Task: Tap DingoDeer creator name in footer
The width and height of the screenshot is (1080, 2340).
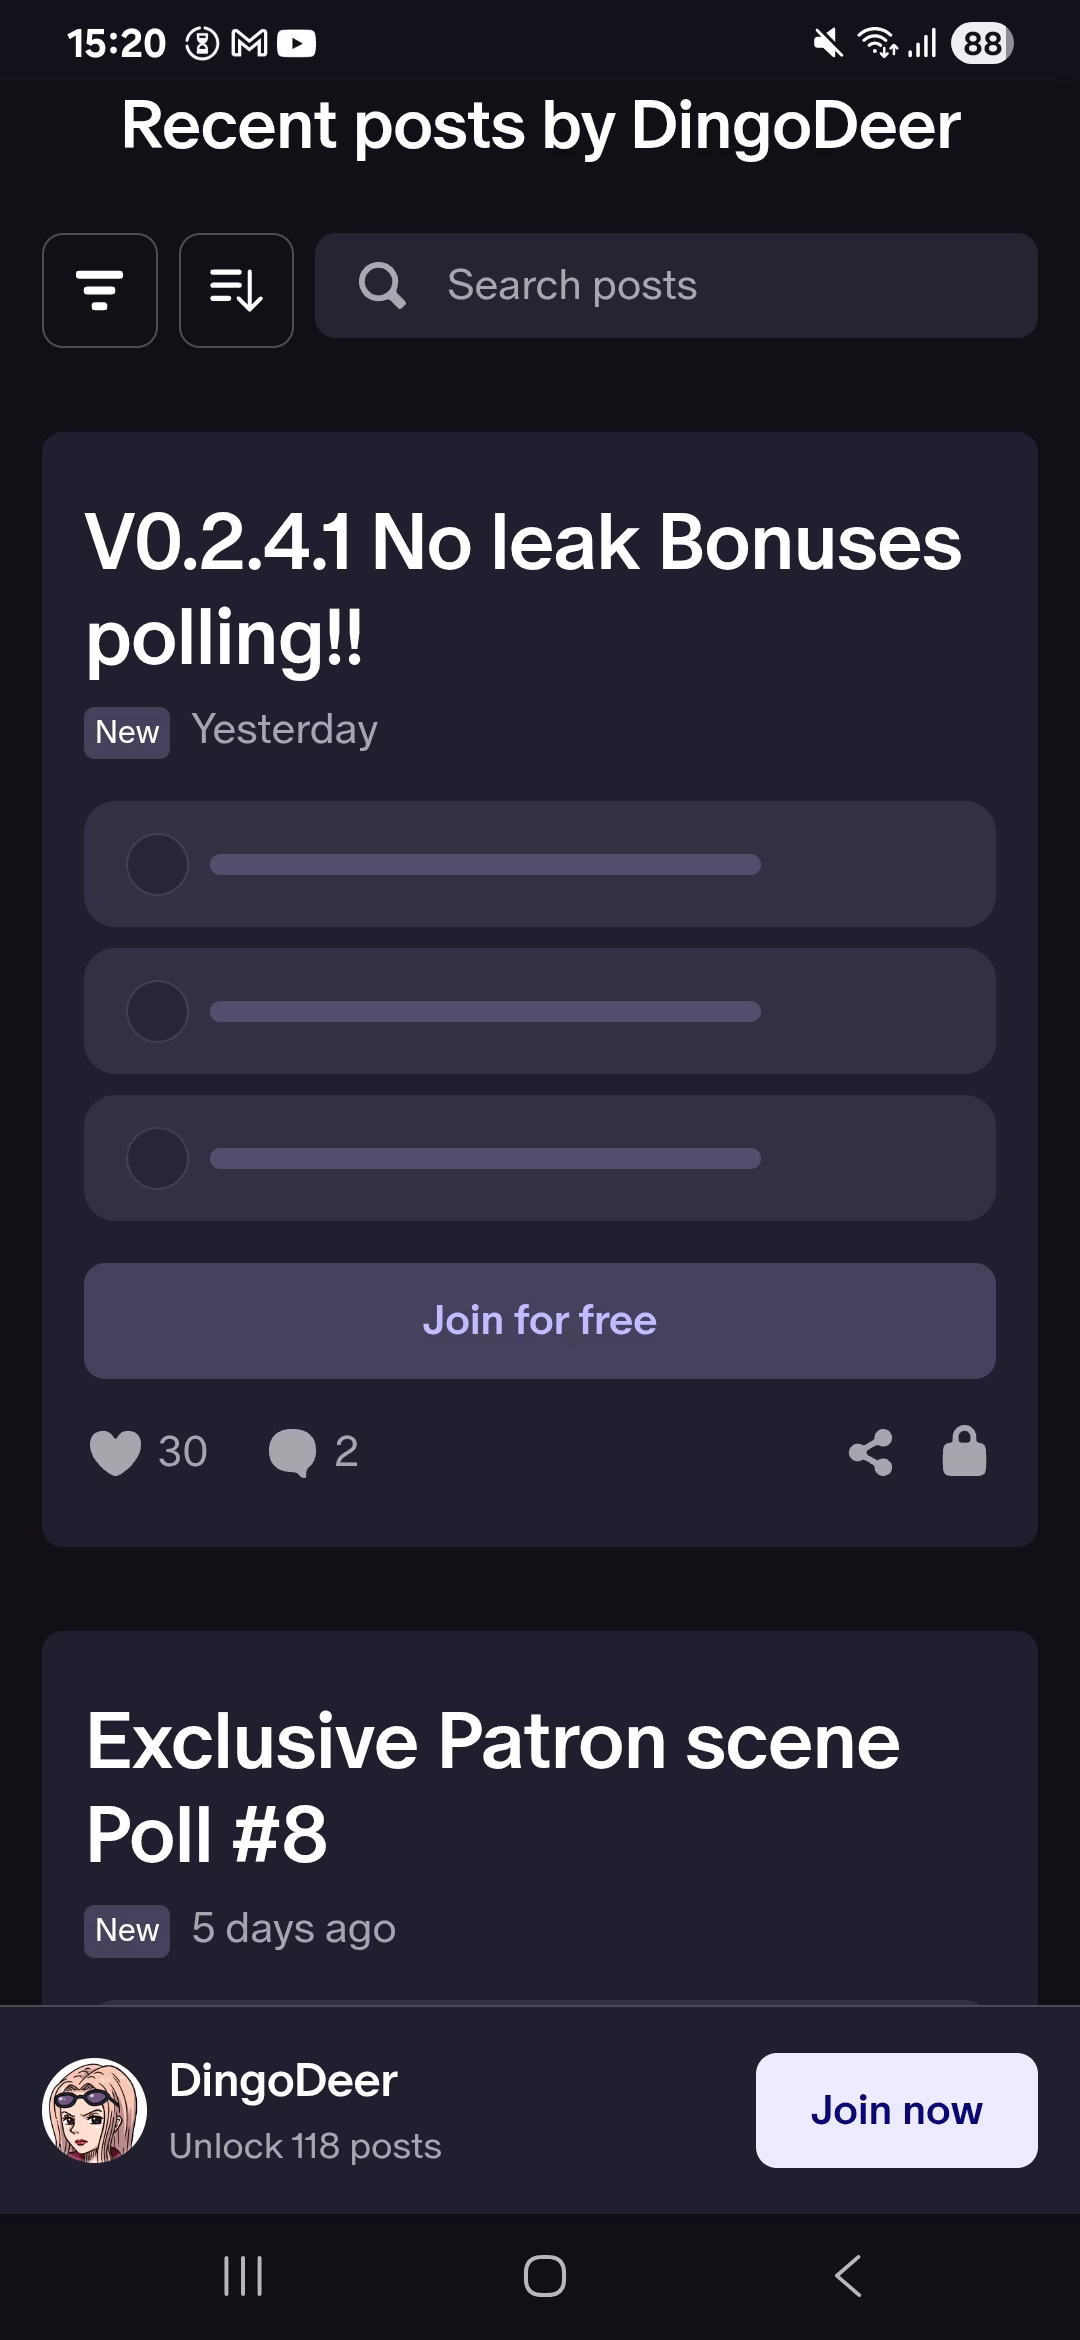Action: (283, 2081)
